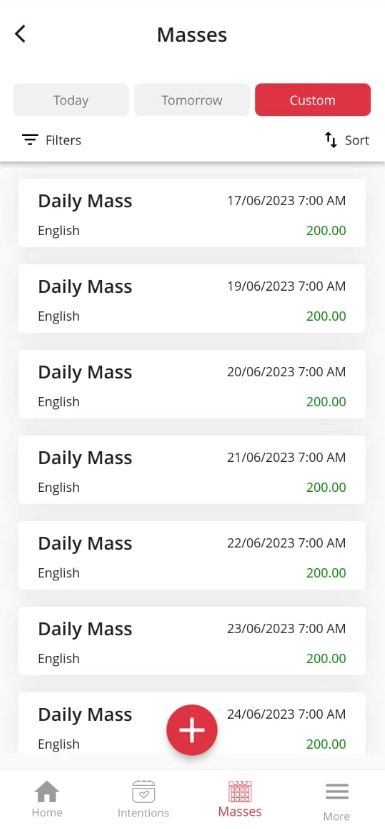The width and height of the screenshot is (385, 829).
Task: Open Daily Mass on 21/06/2023
Action: [x=192, y=469]
